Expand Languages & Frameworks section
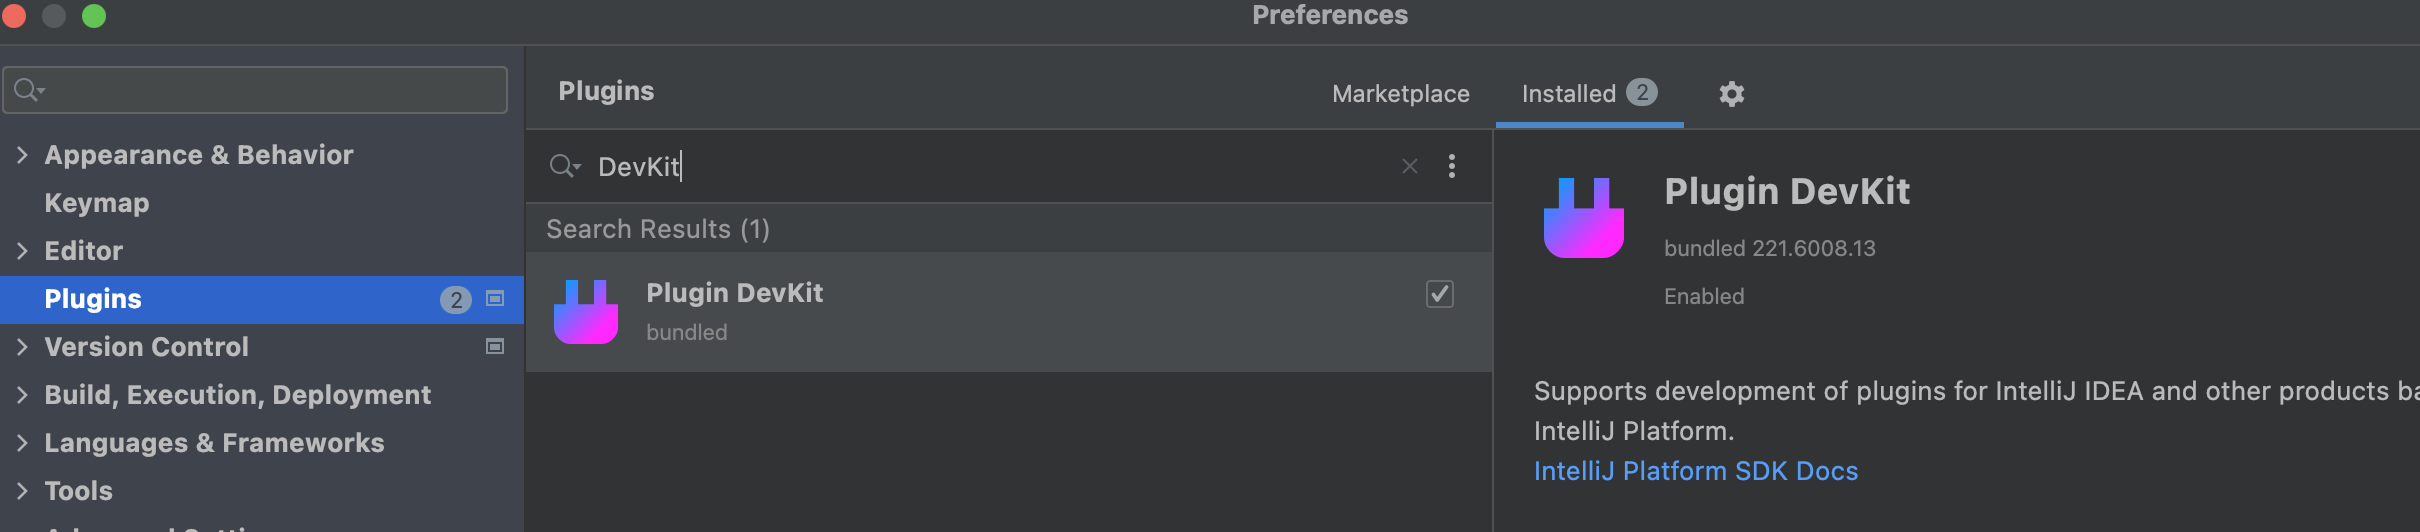This screenshot has height=532, width=2420. pos(22,443)
